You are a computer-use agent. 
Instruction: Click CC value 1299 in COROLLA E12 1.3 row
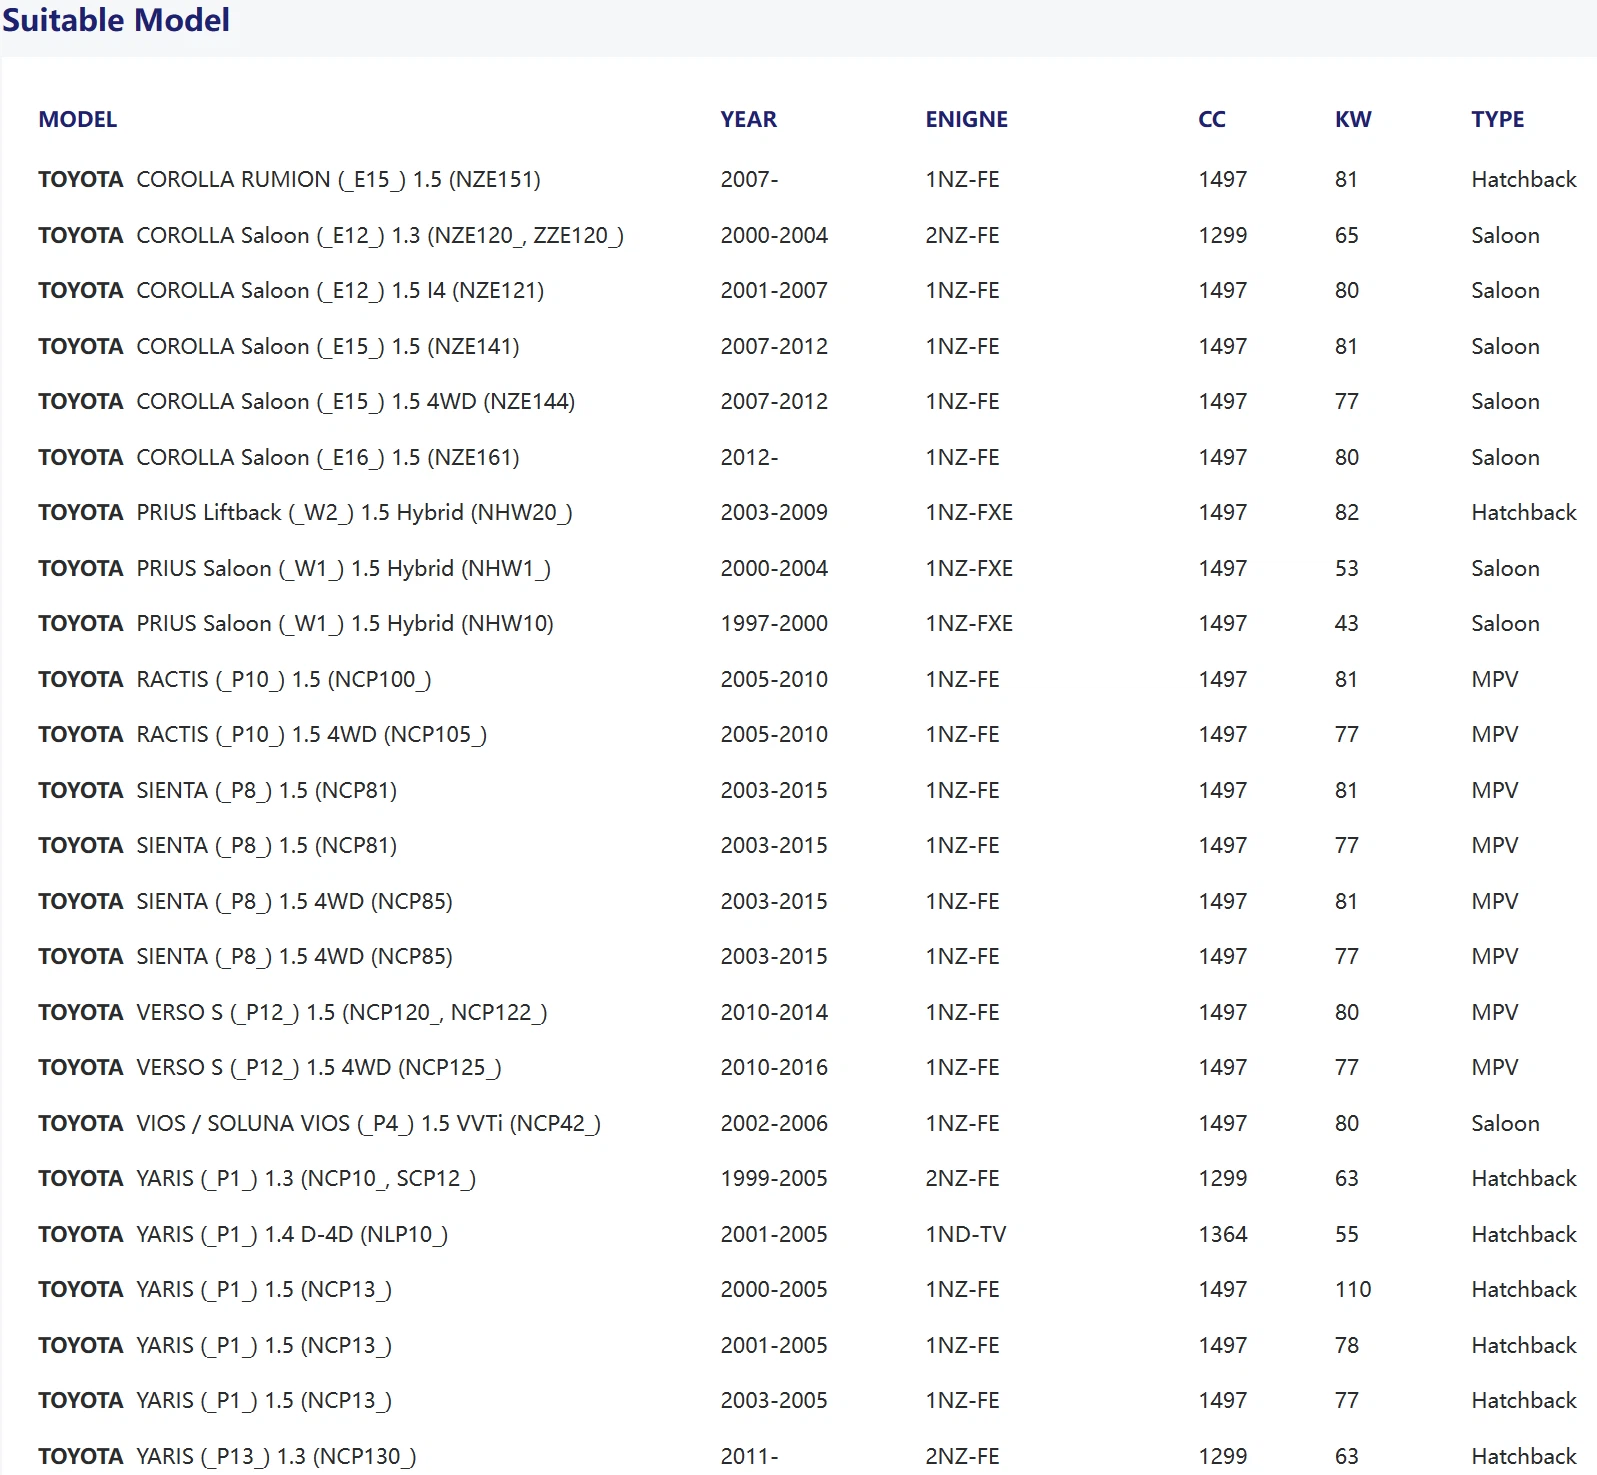[1223, 236]
